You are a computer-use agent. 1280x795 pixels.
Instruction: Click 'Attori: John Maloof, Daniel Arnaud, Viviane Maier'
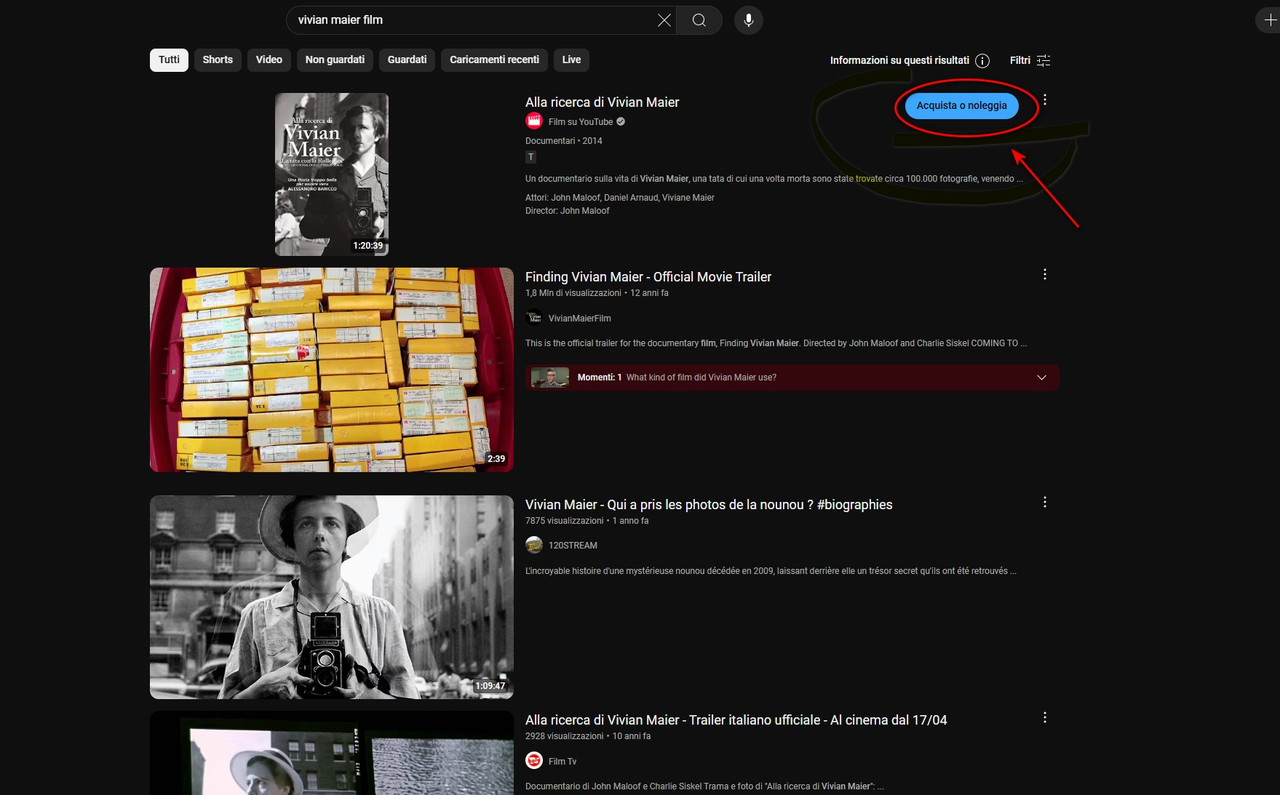pos(620,198)
